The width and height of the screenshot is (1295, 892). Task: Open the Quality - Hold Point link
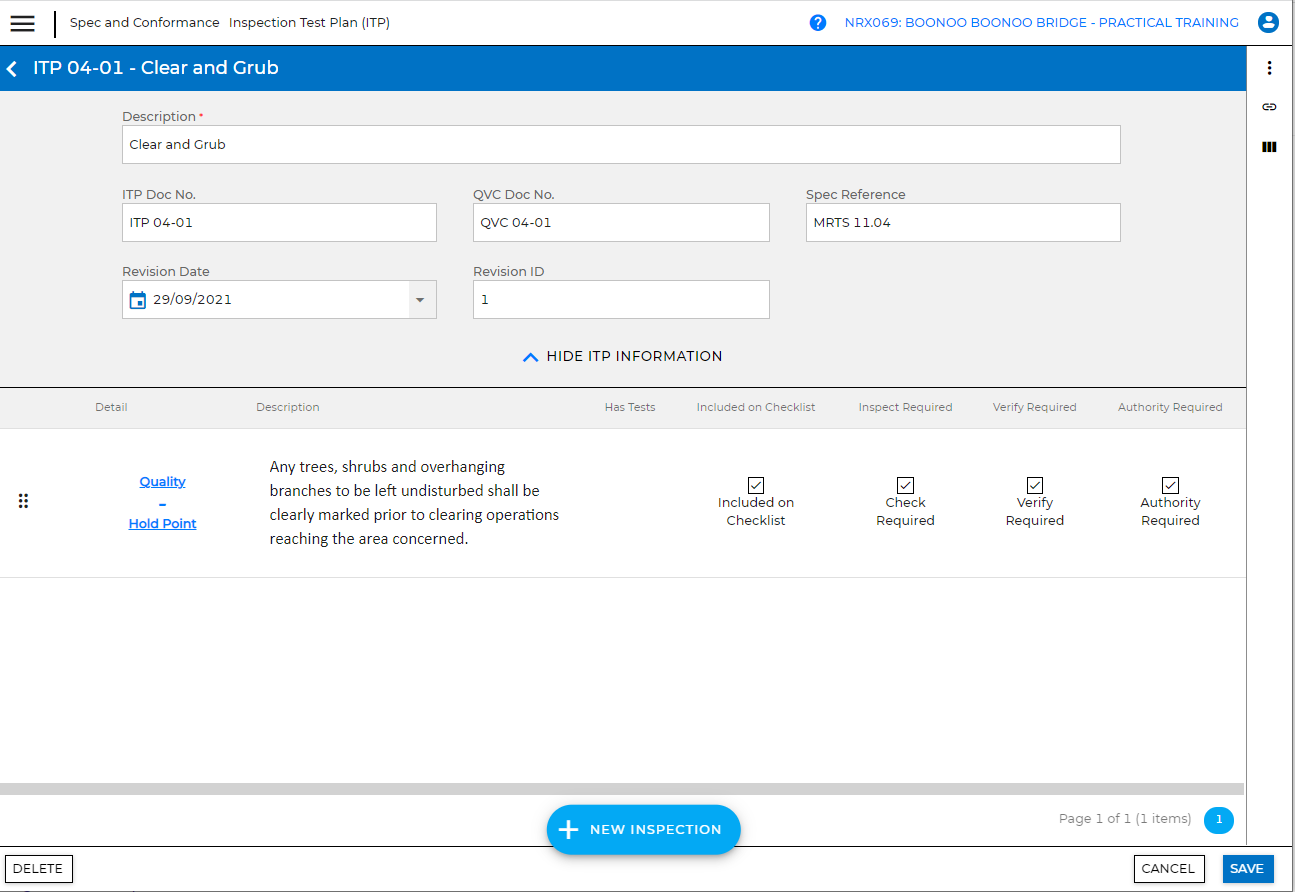162,502
